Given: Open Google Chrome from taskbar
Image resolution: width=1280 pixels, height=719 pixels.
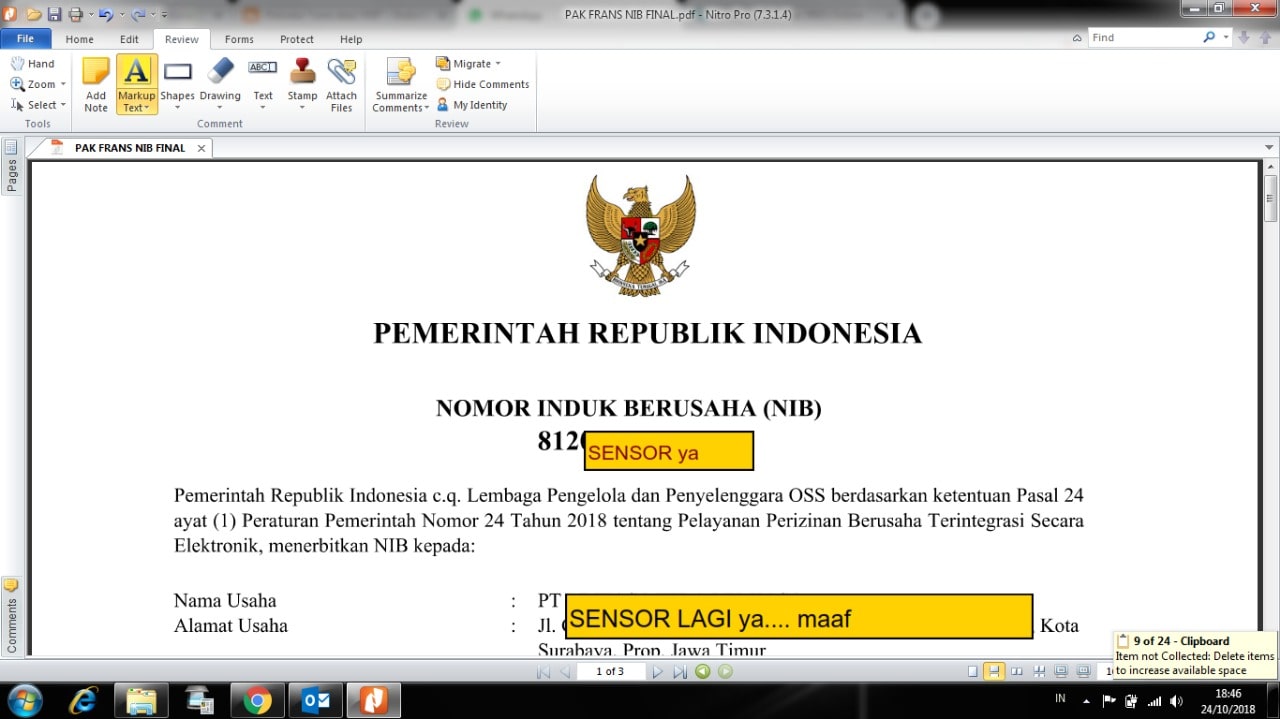Looking at the screenshot, I should coord(258,700).
